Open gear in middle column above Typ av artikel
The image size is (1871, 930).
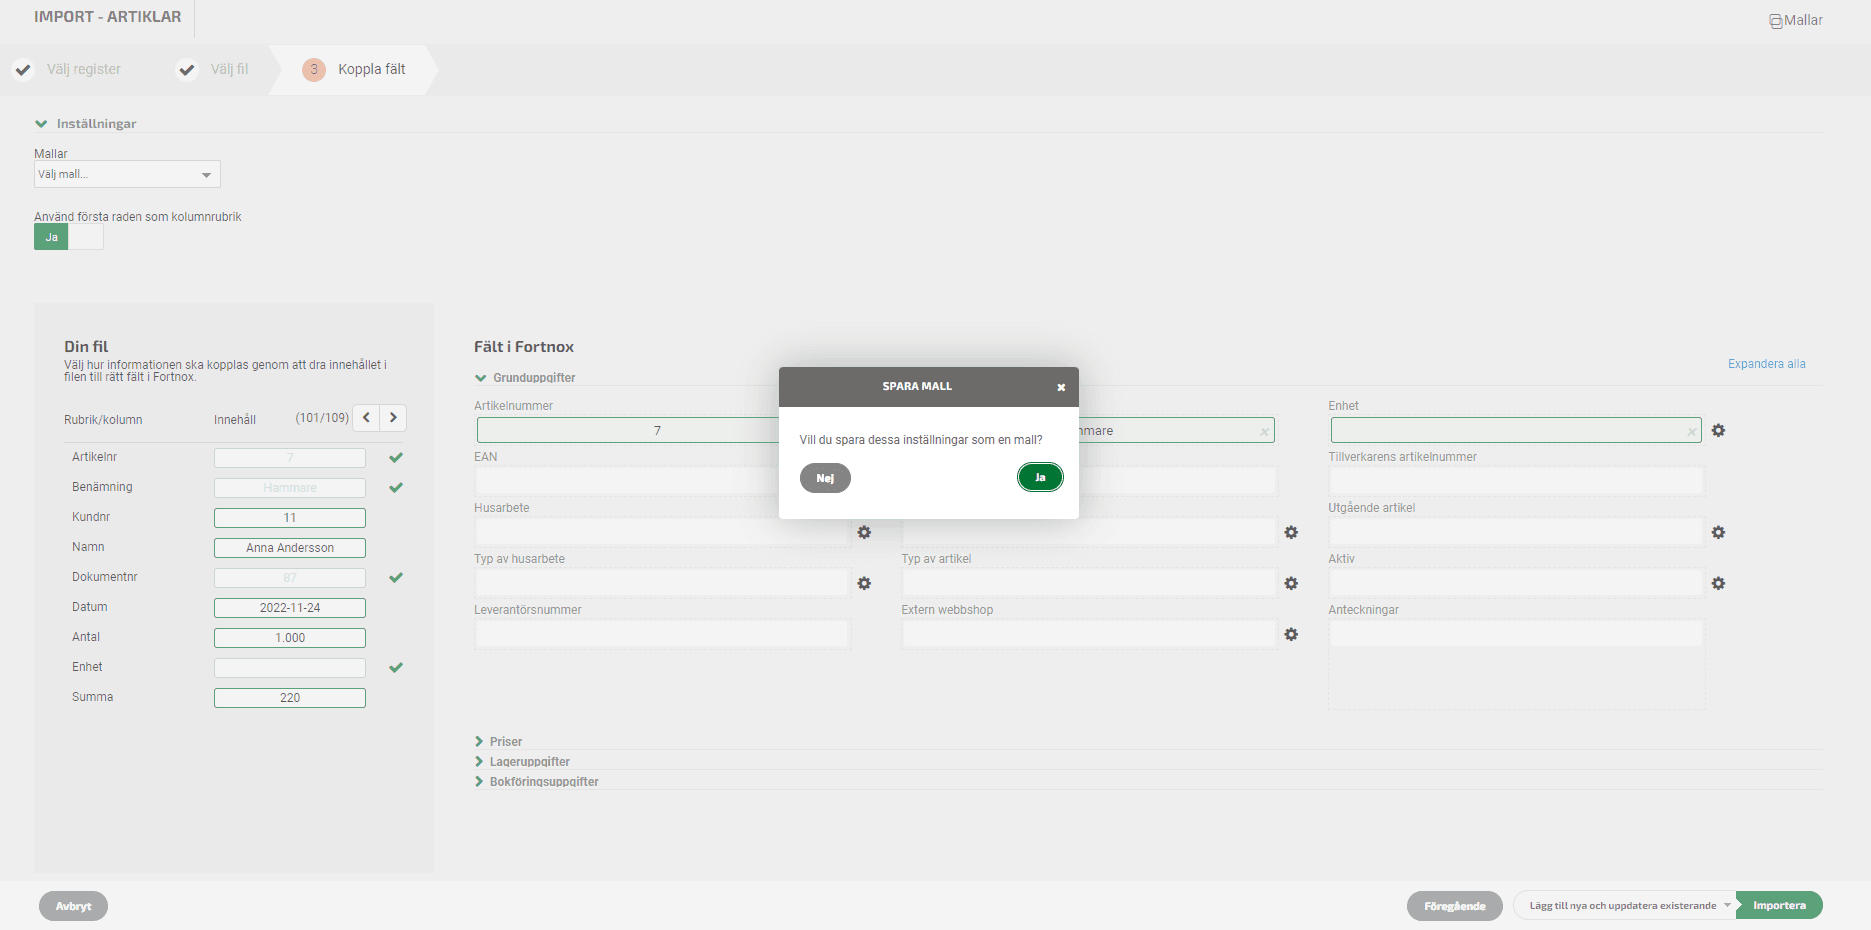1291,532
